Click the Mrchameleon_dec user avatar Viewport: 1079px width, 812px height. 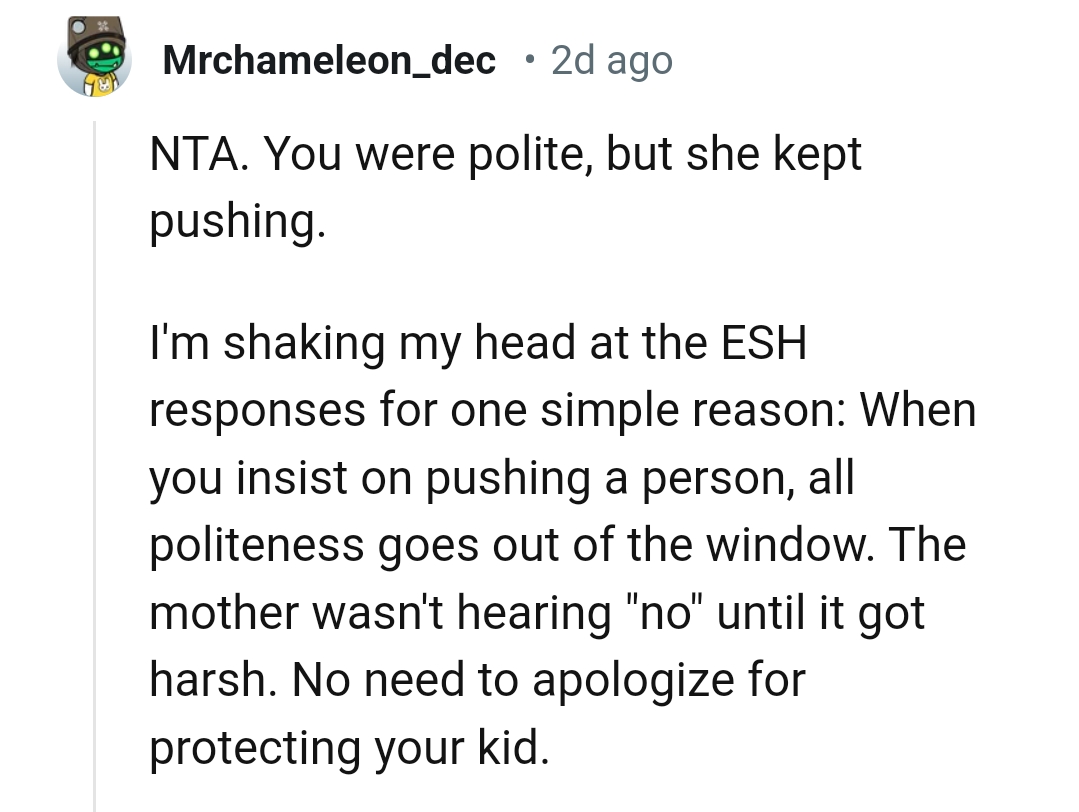point(95,58)
